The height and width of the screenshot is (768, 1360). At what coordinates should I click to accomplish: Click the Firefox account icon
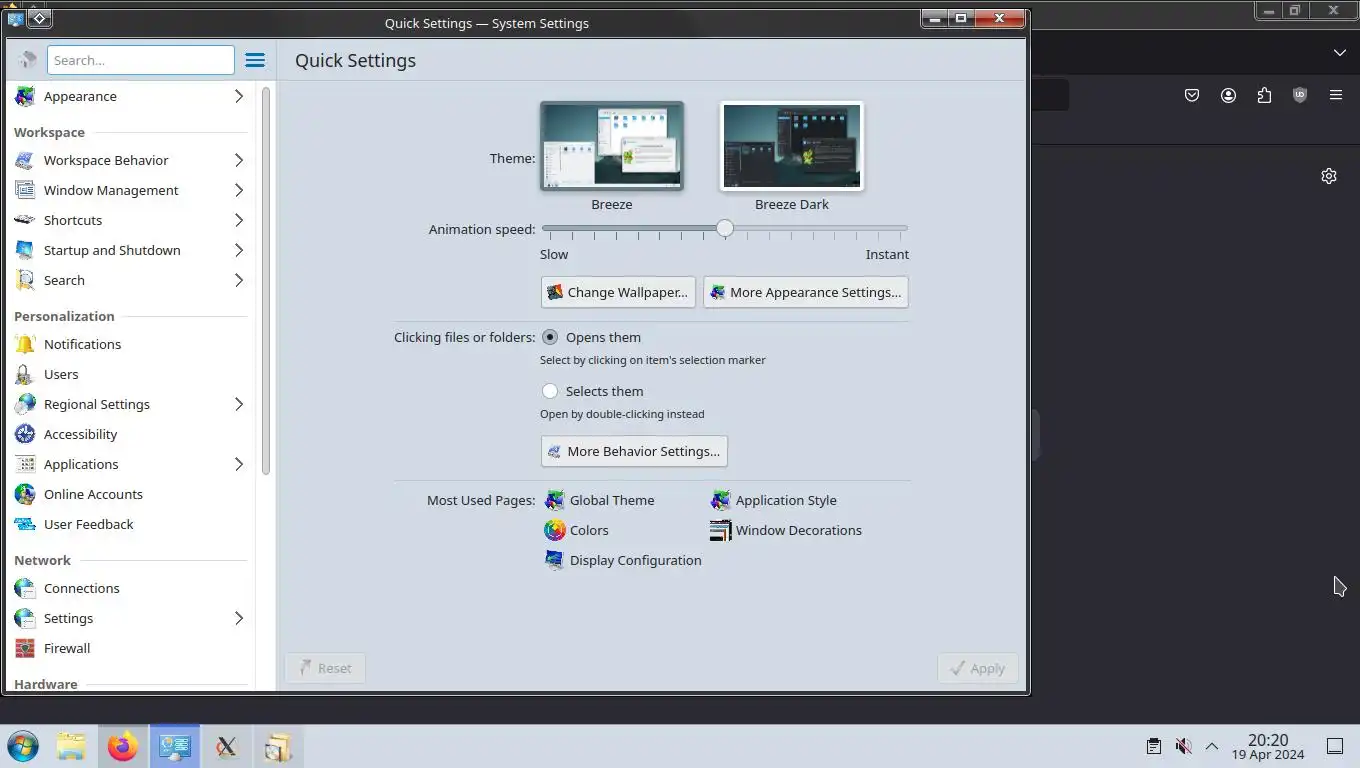tap(1228, 95)
